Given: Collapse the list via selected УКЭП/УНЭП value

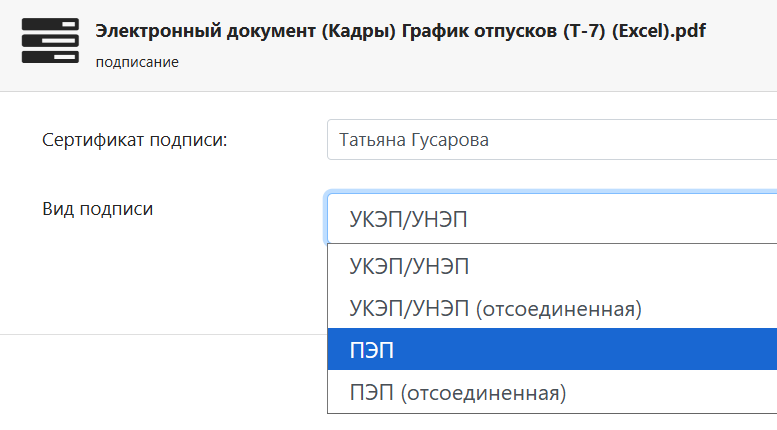Looking at the screenshot, I should tap(408, 219).
